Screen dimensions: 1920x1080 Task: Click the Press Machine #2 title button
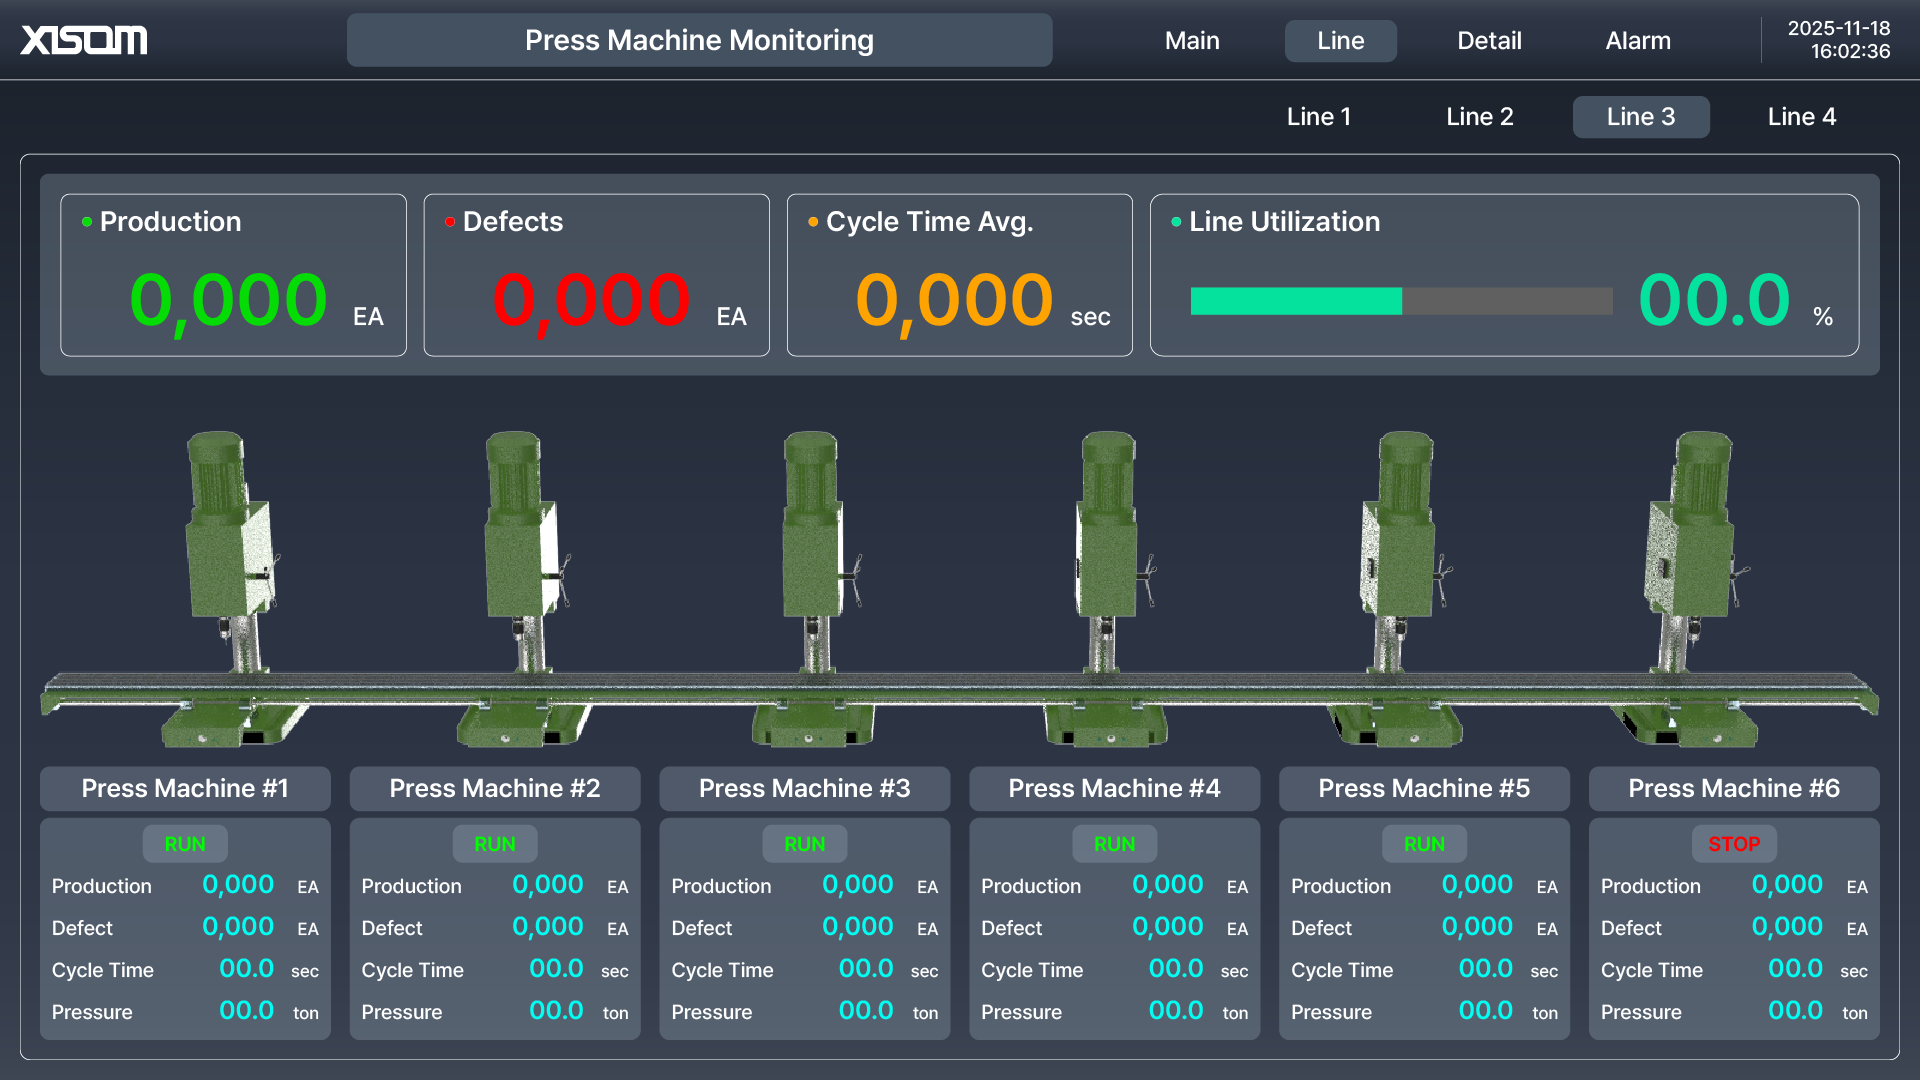click(x=494, y=789)
